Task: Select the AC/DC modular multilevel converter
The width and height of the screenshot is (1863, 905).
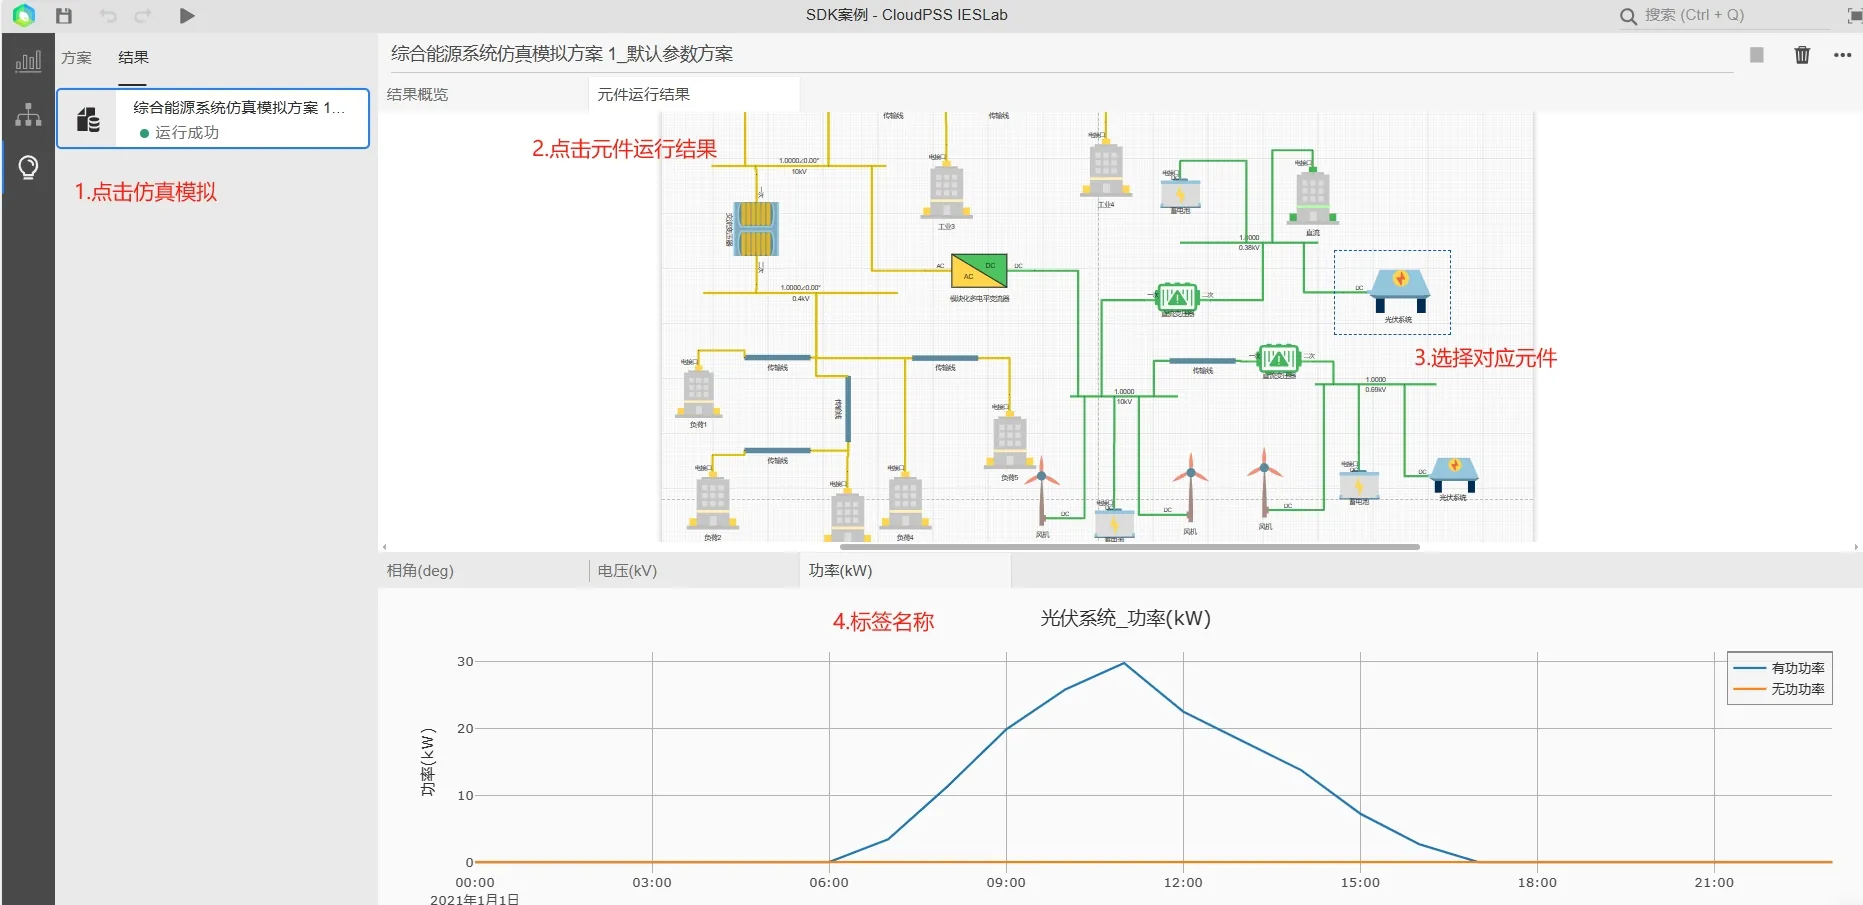Action: (x=979, y=271)
